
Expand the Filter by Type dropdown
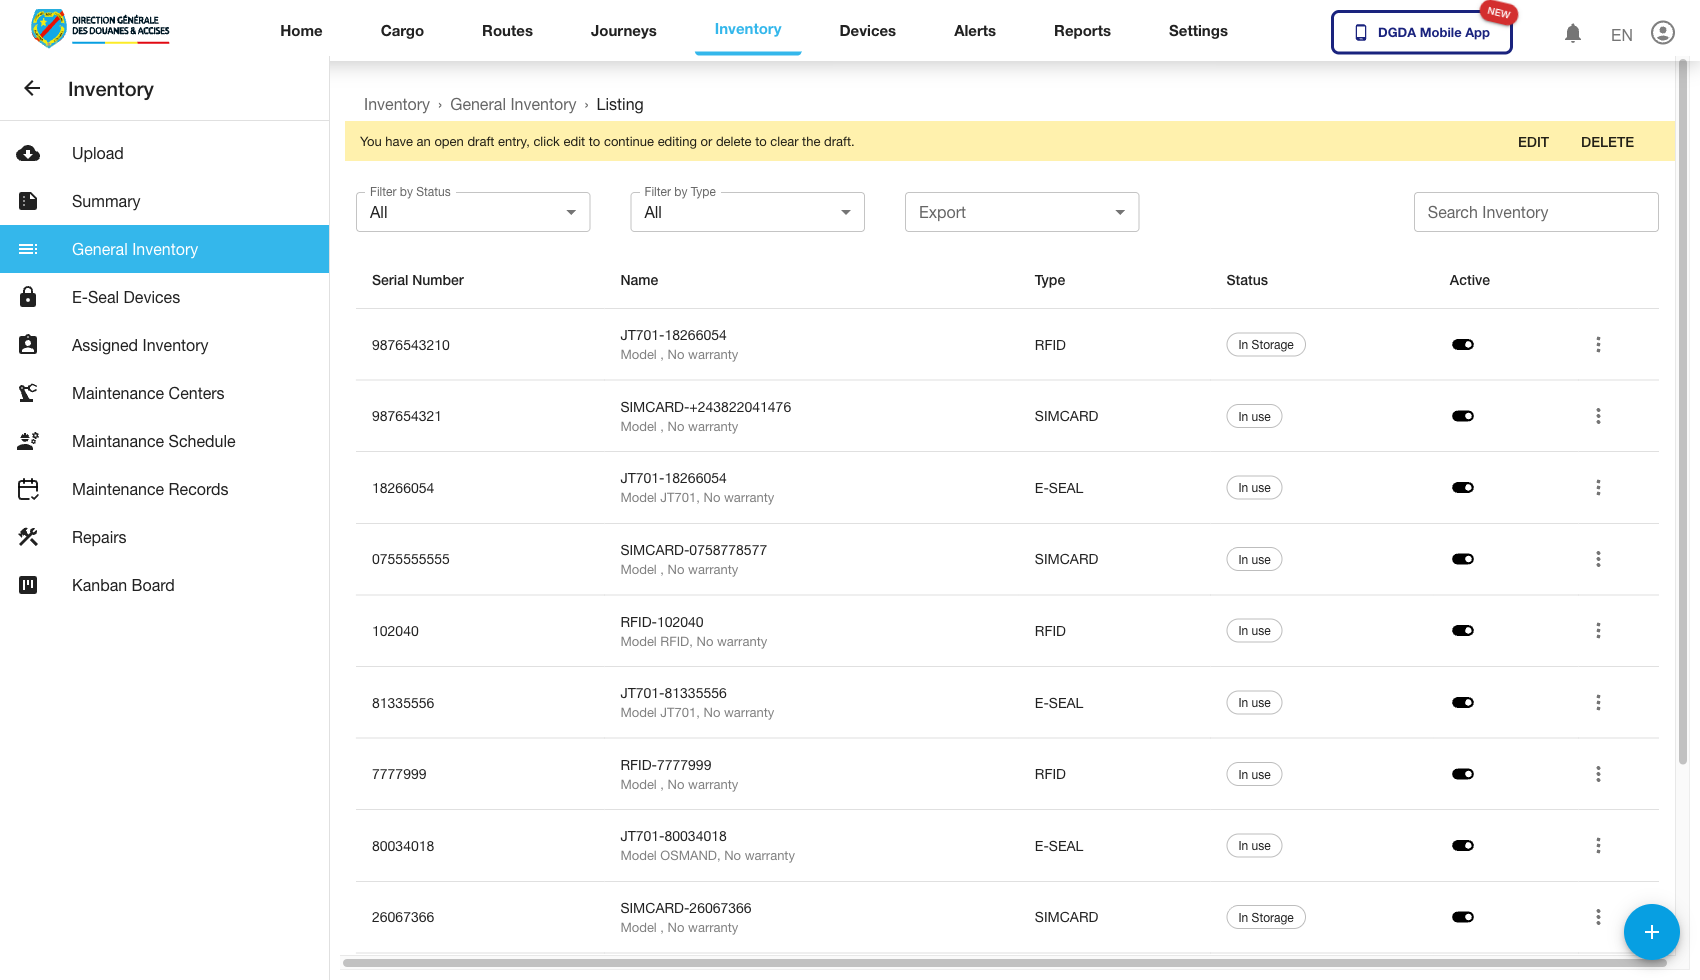746,211
